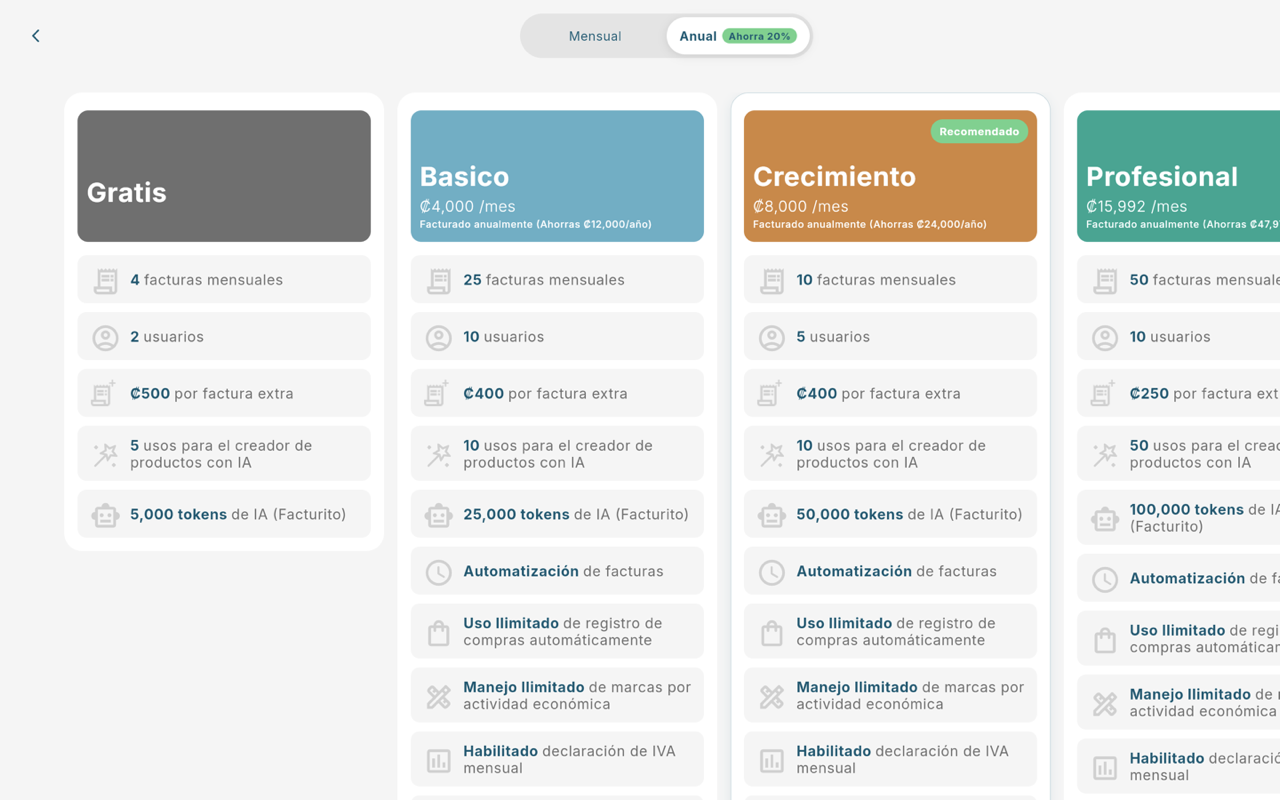Switch to Mensual billing

[x=595, y=36]
